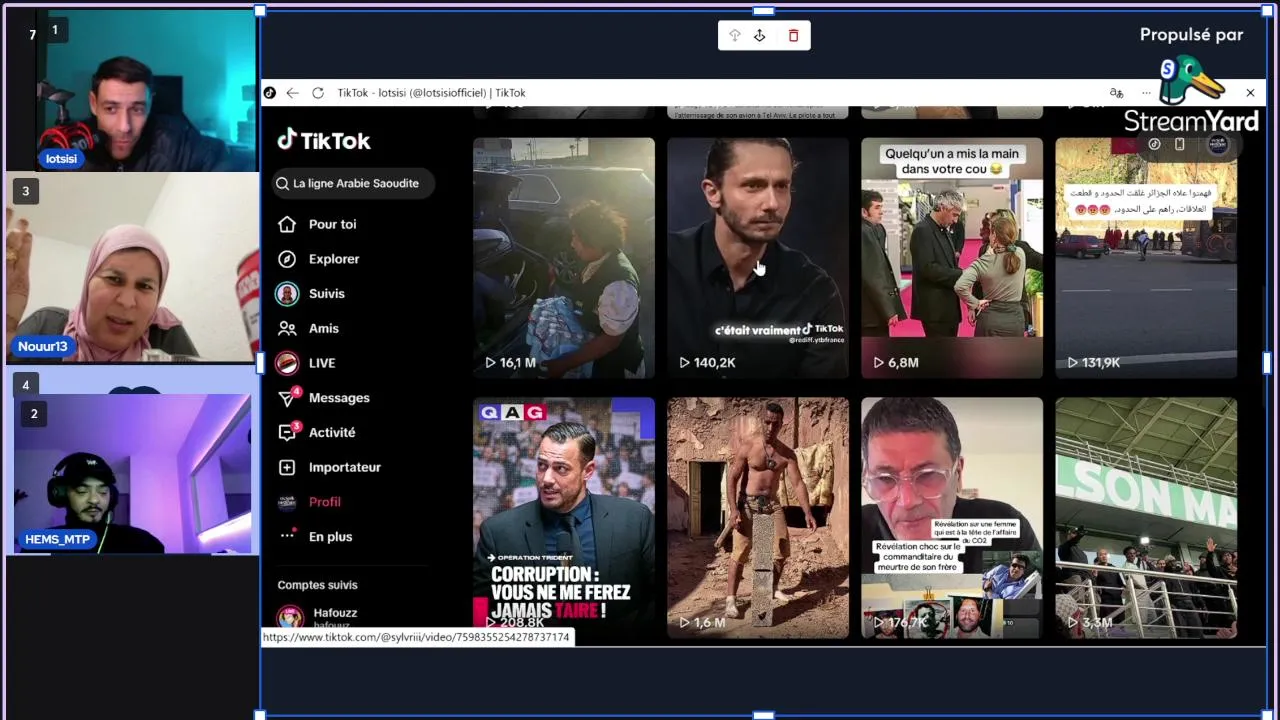Click the slot number 4 badge
Viewport: 1280px width, 720px height.
tap(26, 384)
